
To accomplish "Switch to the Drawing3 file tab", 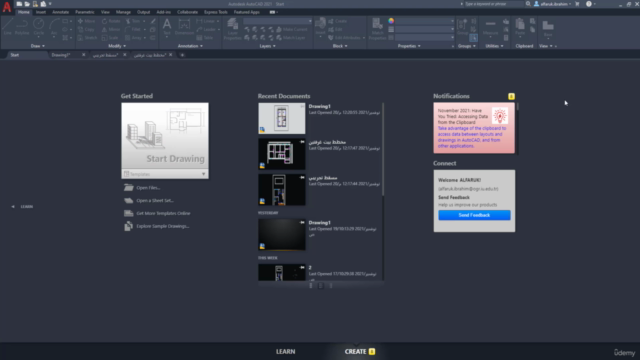I will coord(61,55).
